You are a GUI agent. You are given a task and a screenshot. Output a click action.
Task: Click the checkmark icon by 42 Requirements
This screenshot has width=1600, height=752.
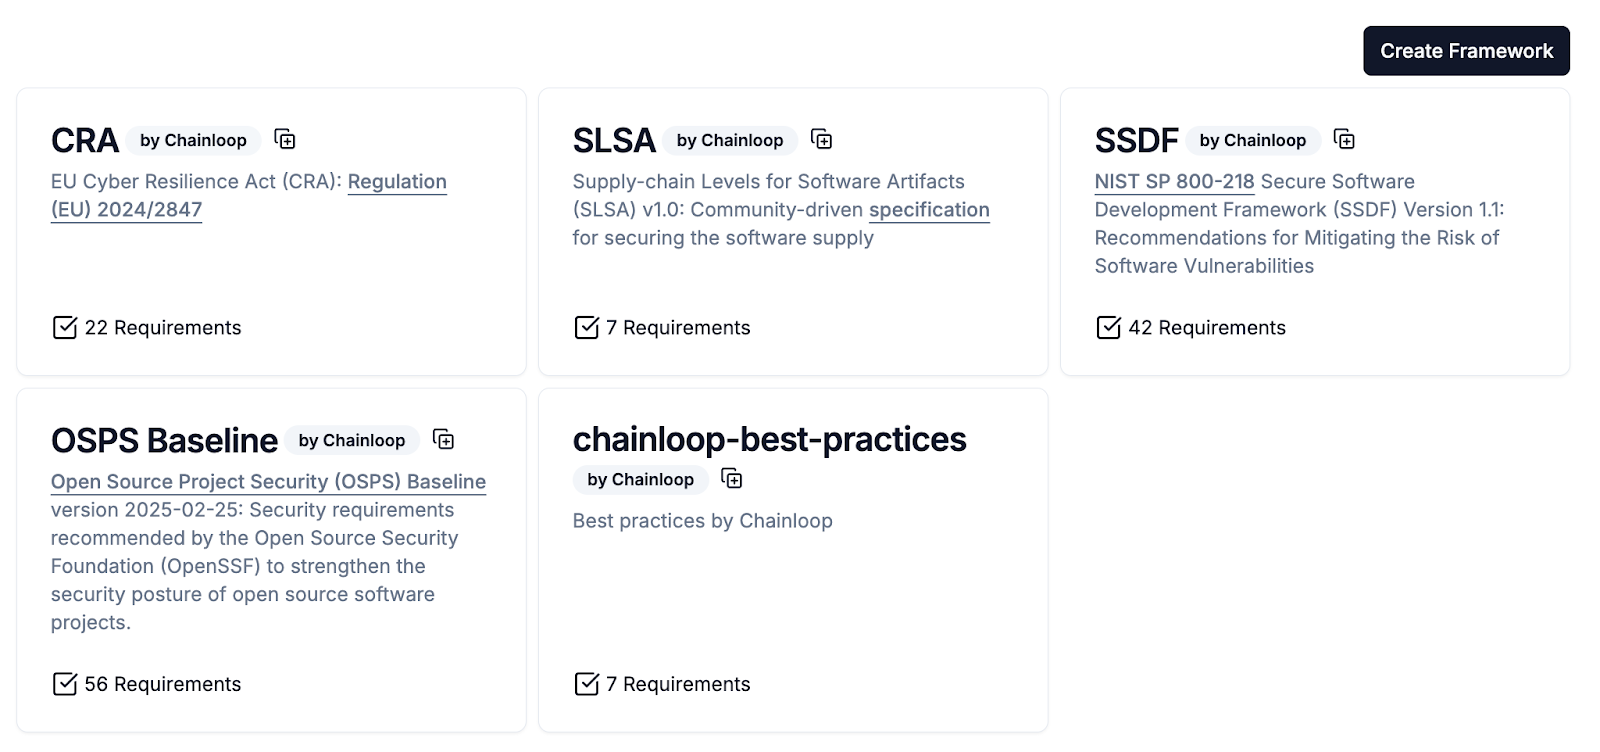click(1108, 328)
